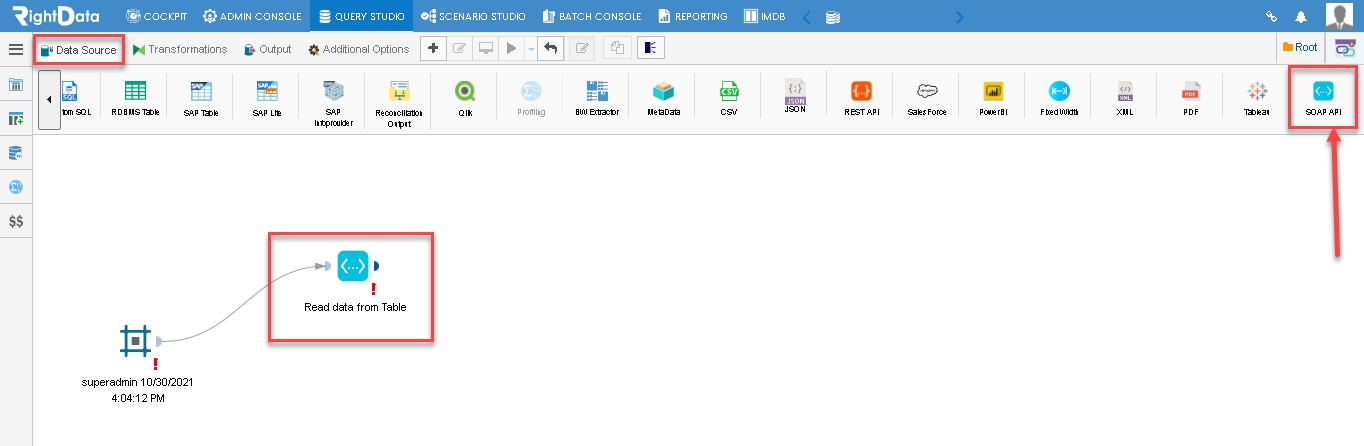Click the database stack icon in top bar
This screenshot has width=1364, height=446.
(833, 17)
